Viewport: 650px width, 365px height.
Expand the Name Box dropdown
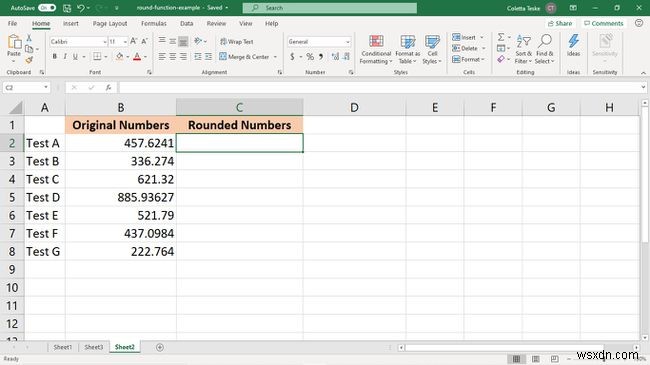click(46, 88)
